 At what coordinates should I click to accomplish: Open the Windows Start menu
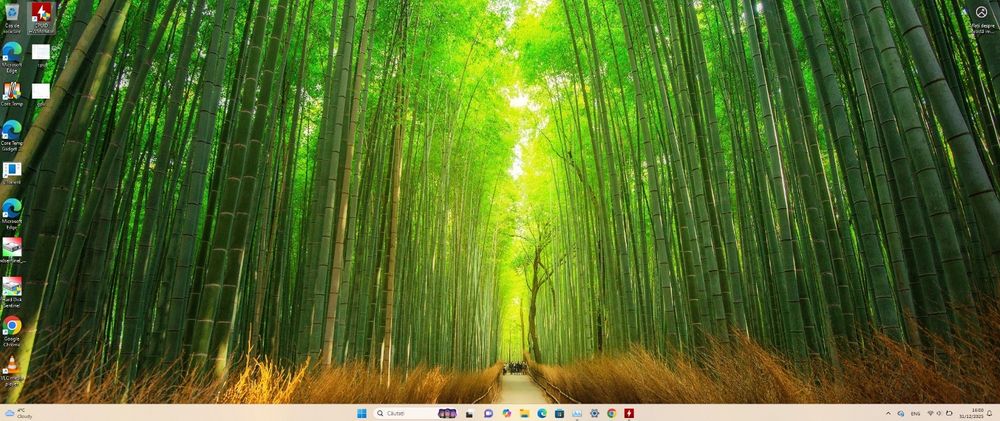click(x=362, y=413)
